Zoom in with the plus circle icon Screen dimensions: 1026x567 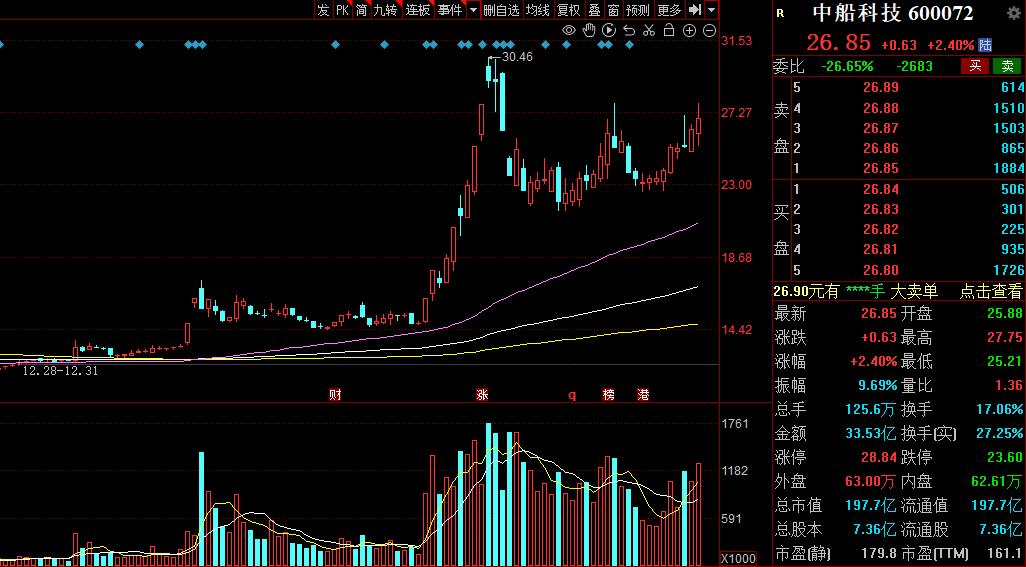click(x=689, y=30)
